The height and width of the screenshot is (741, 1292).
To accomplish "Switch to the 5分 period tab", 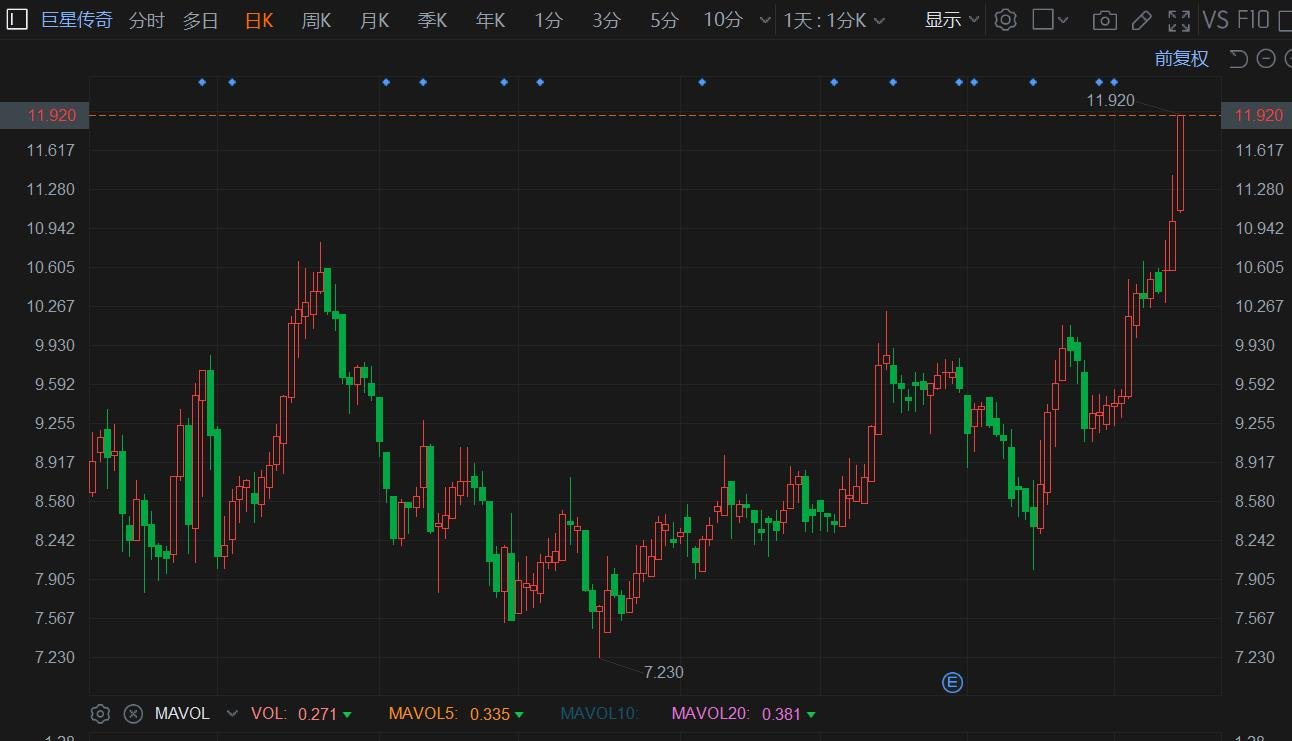I will [x=664, y=20].
